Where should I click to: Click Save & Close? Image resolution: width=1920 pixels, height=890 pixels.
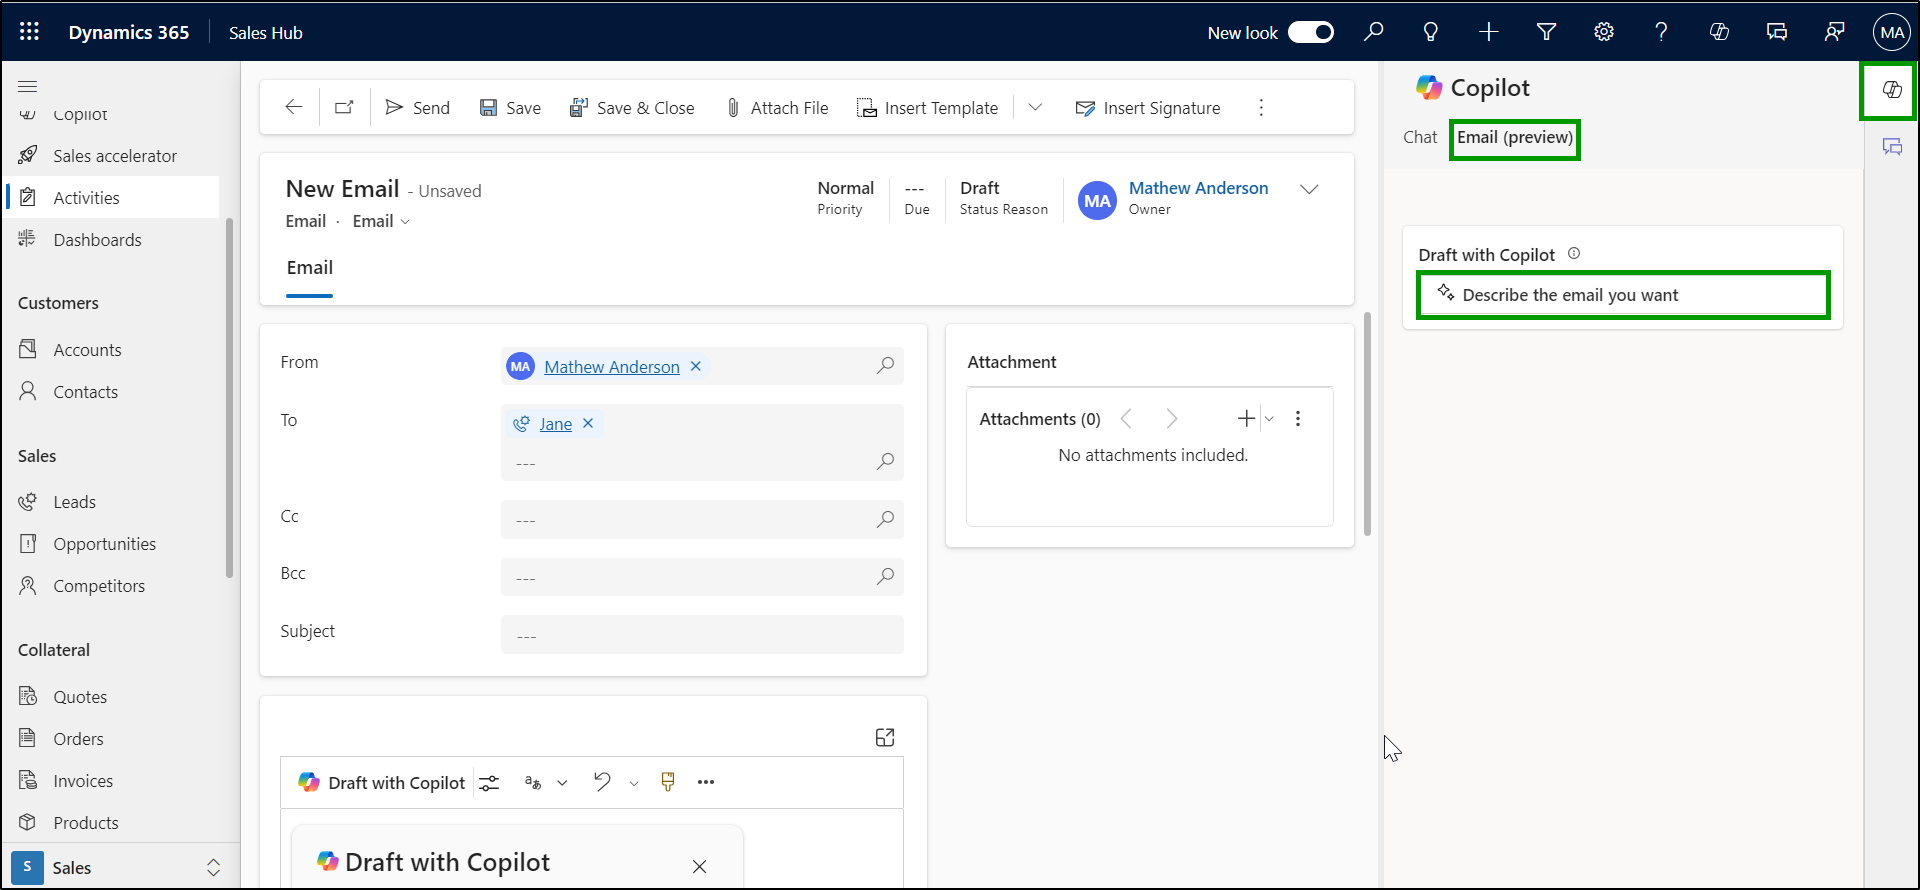click(x=632, y=107)
